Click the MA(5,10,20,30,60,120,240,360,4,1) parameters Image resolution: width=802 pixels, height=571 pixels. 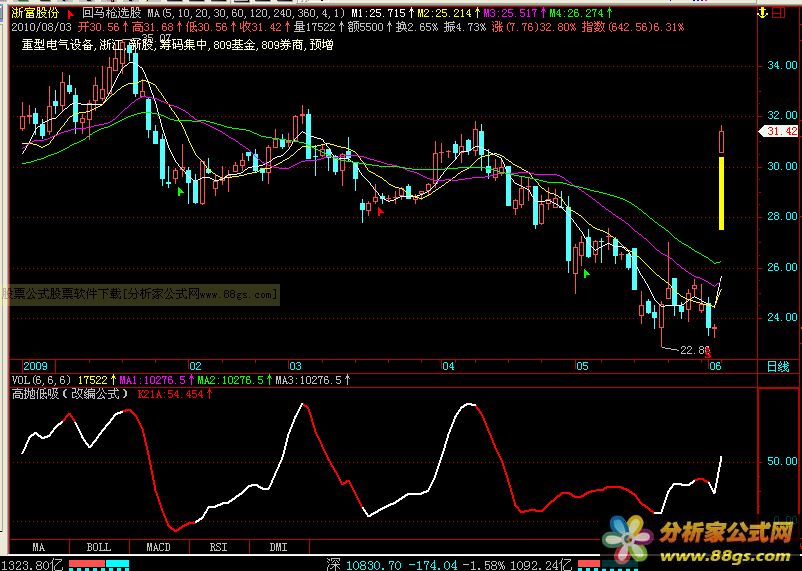click(246, 13)
